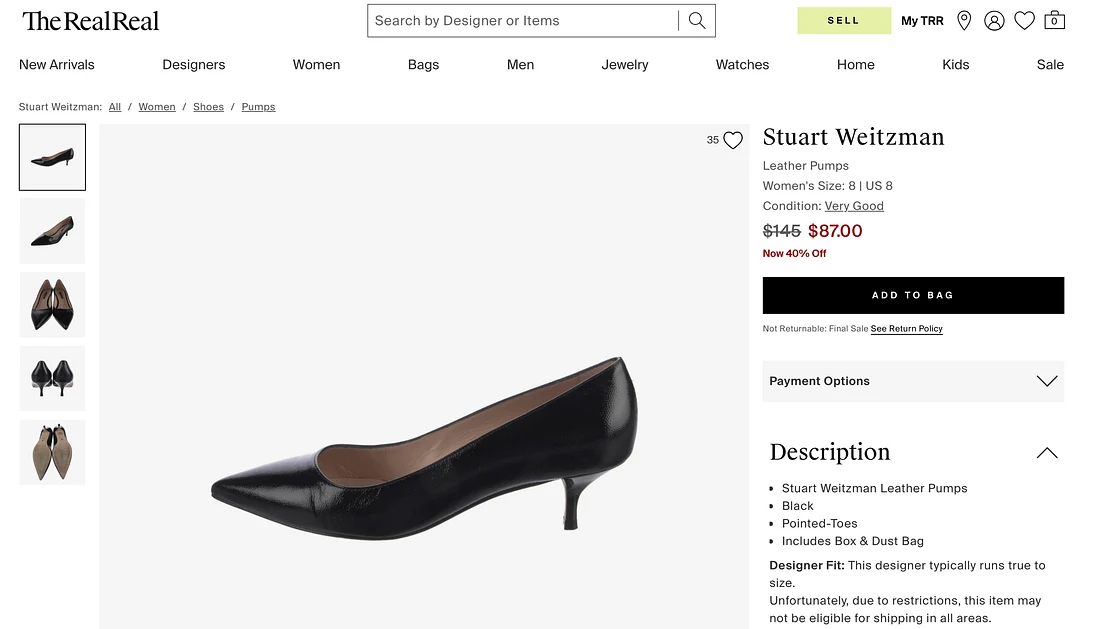Click the Women's Size: 8 | US 8 text
This screenshot has width=1100, height=629.
click(x=827, y=186)
